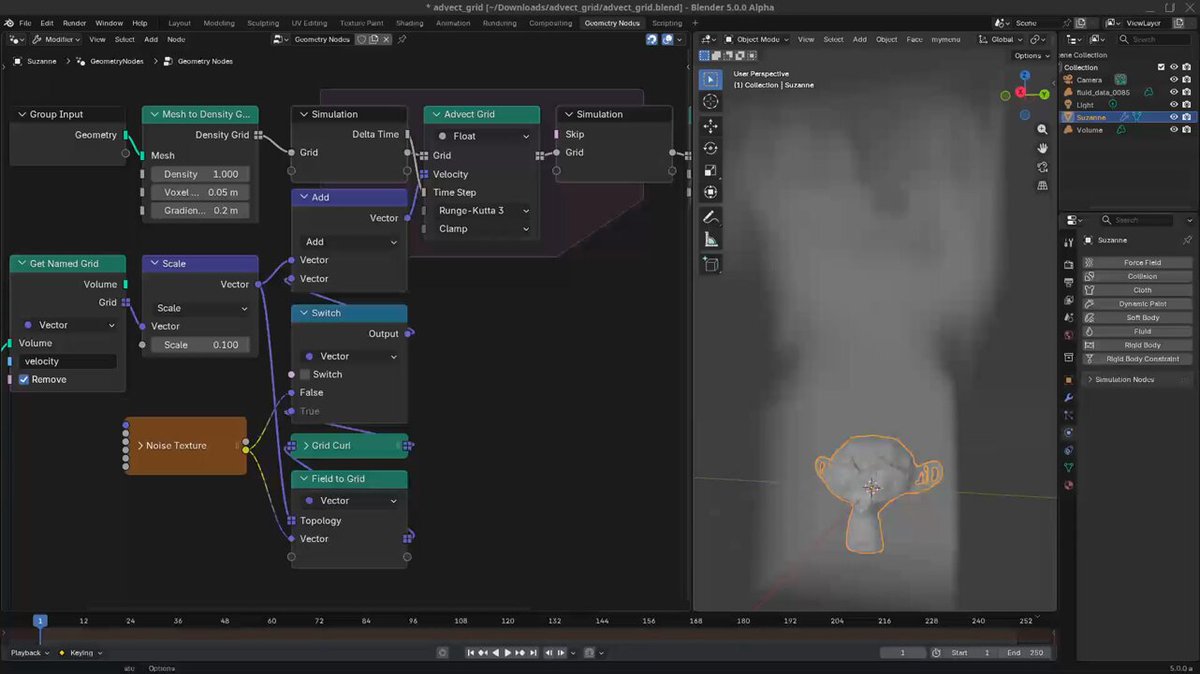This screenshot has width=1200, height=674.
Task: Select the Annotate tool icon
Action: 710,216
